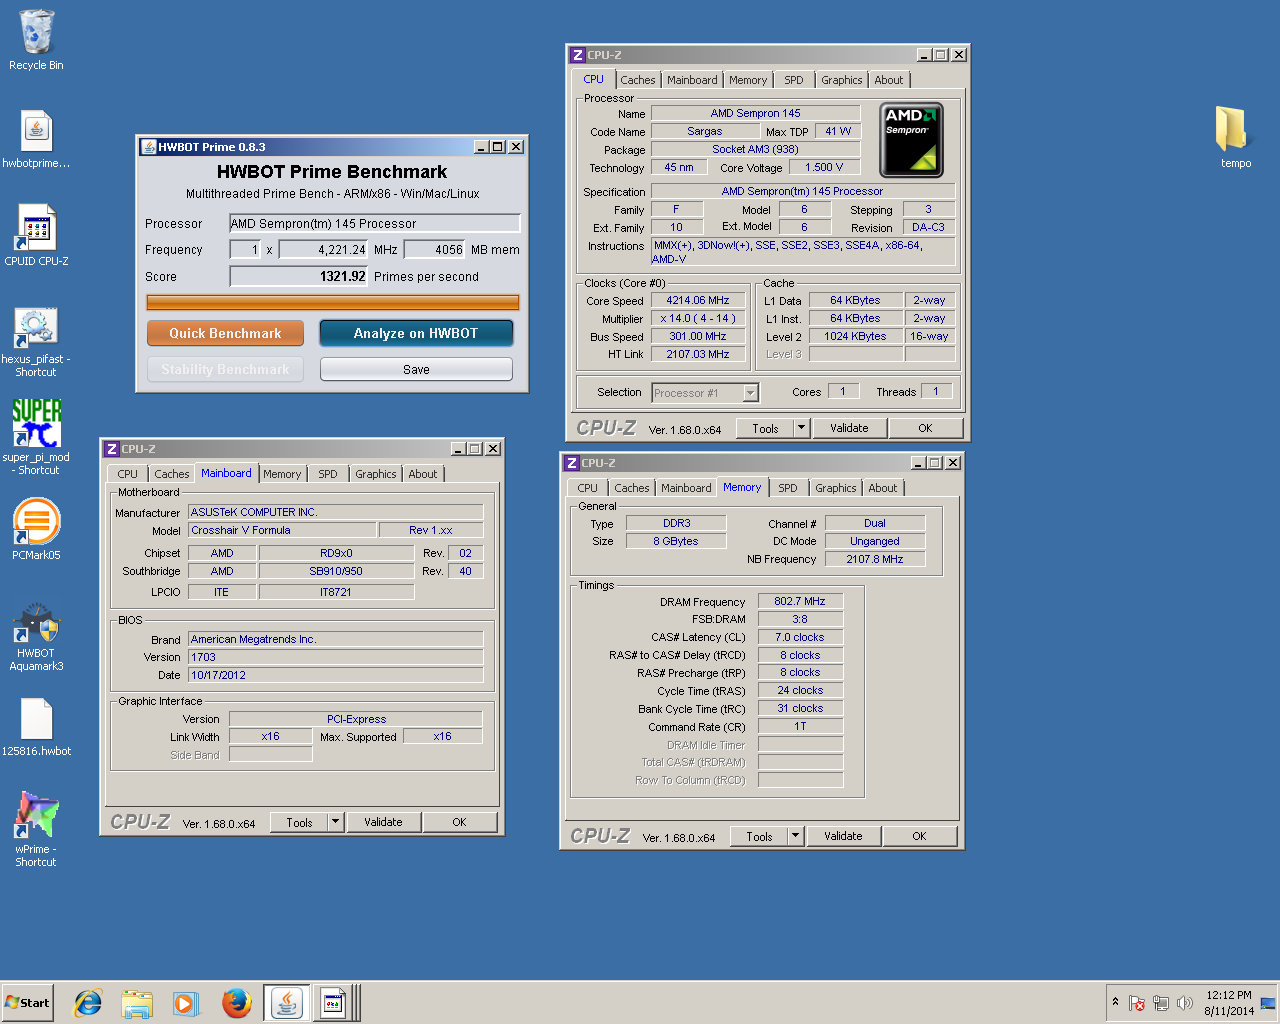The image size is (1280, 1024).
Task: Switch to CPU tab in Mainboard window
Action: click(x=128, y=474)
